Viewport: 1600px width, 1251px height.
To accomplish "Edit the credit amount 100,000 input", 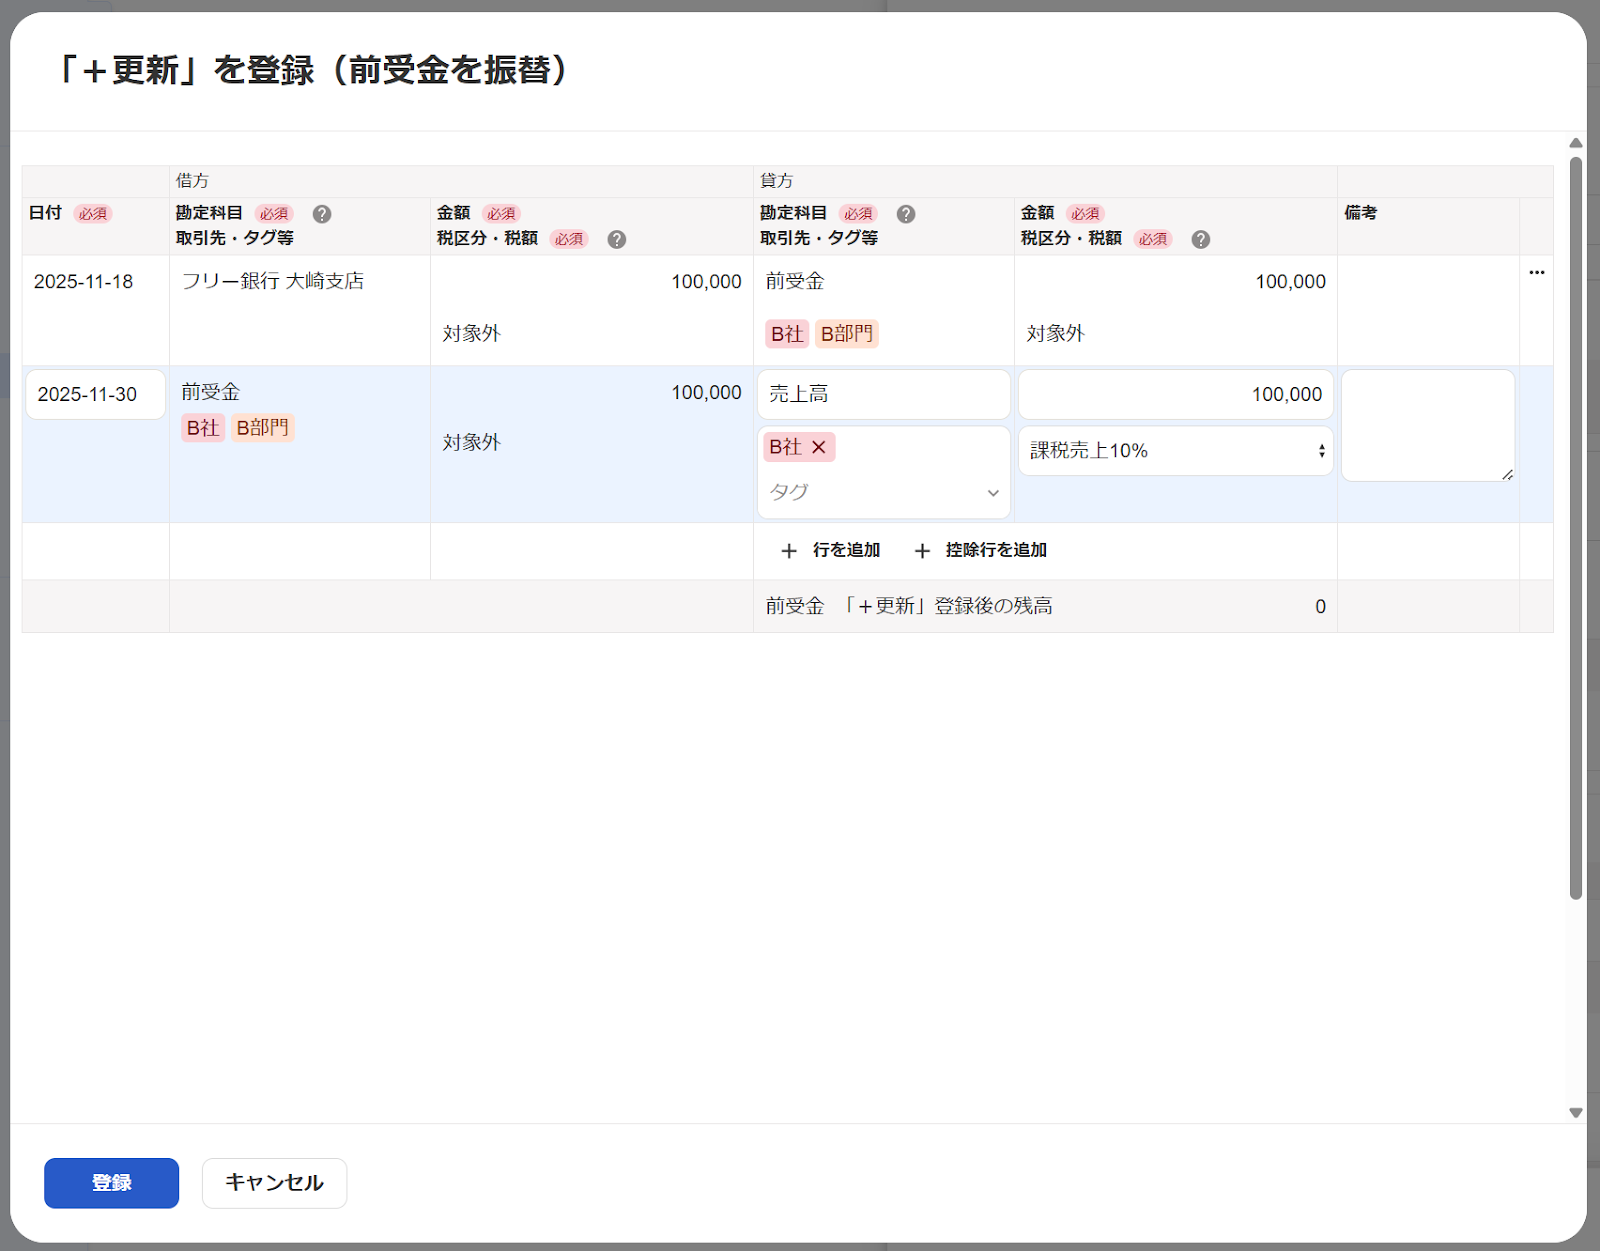I will coord(1175,395).
